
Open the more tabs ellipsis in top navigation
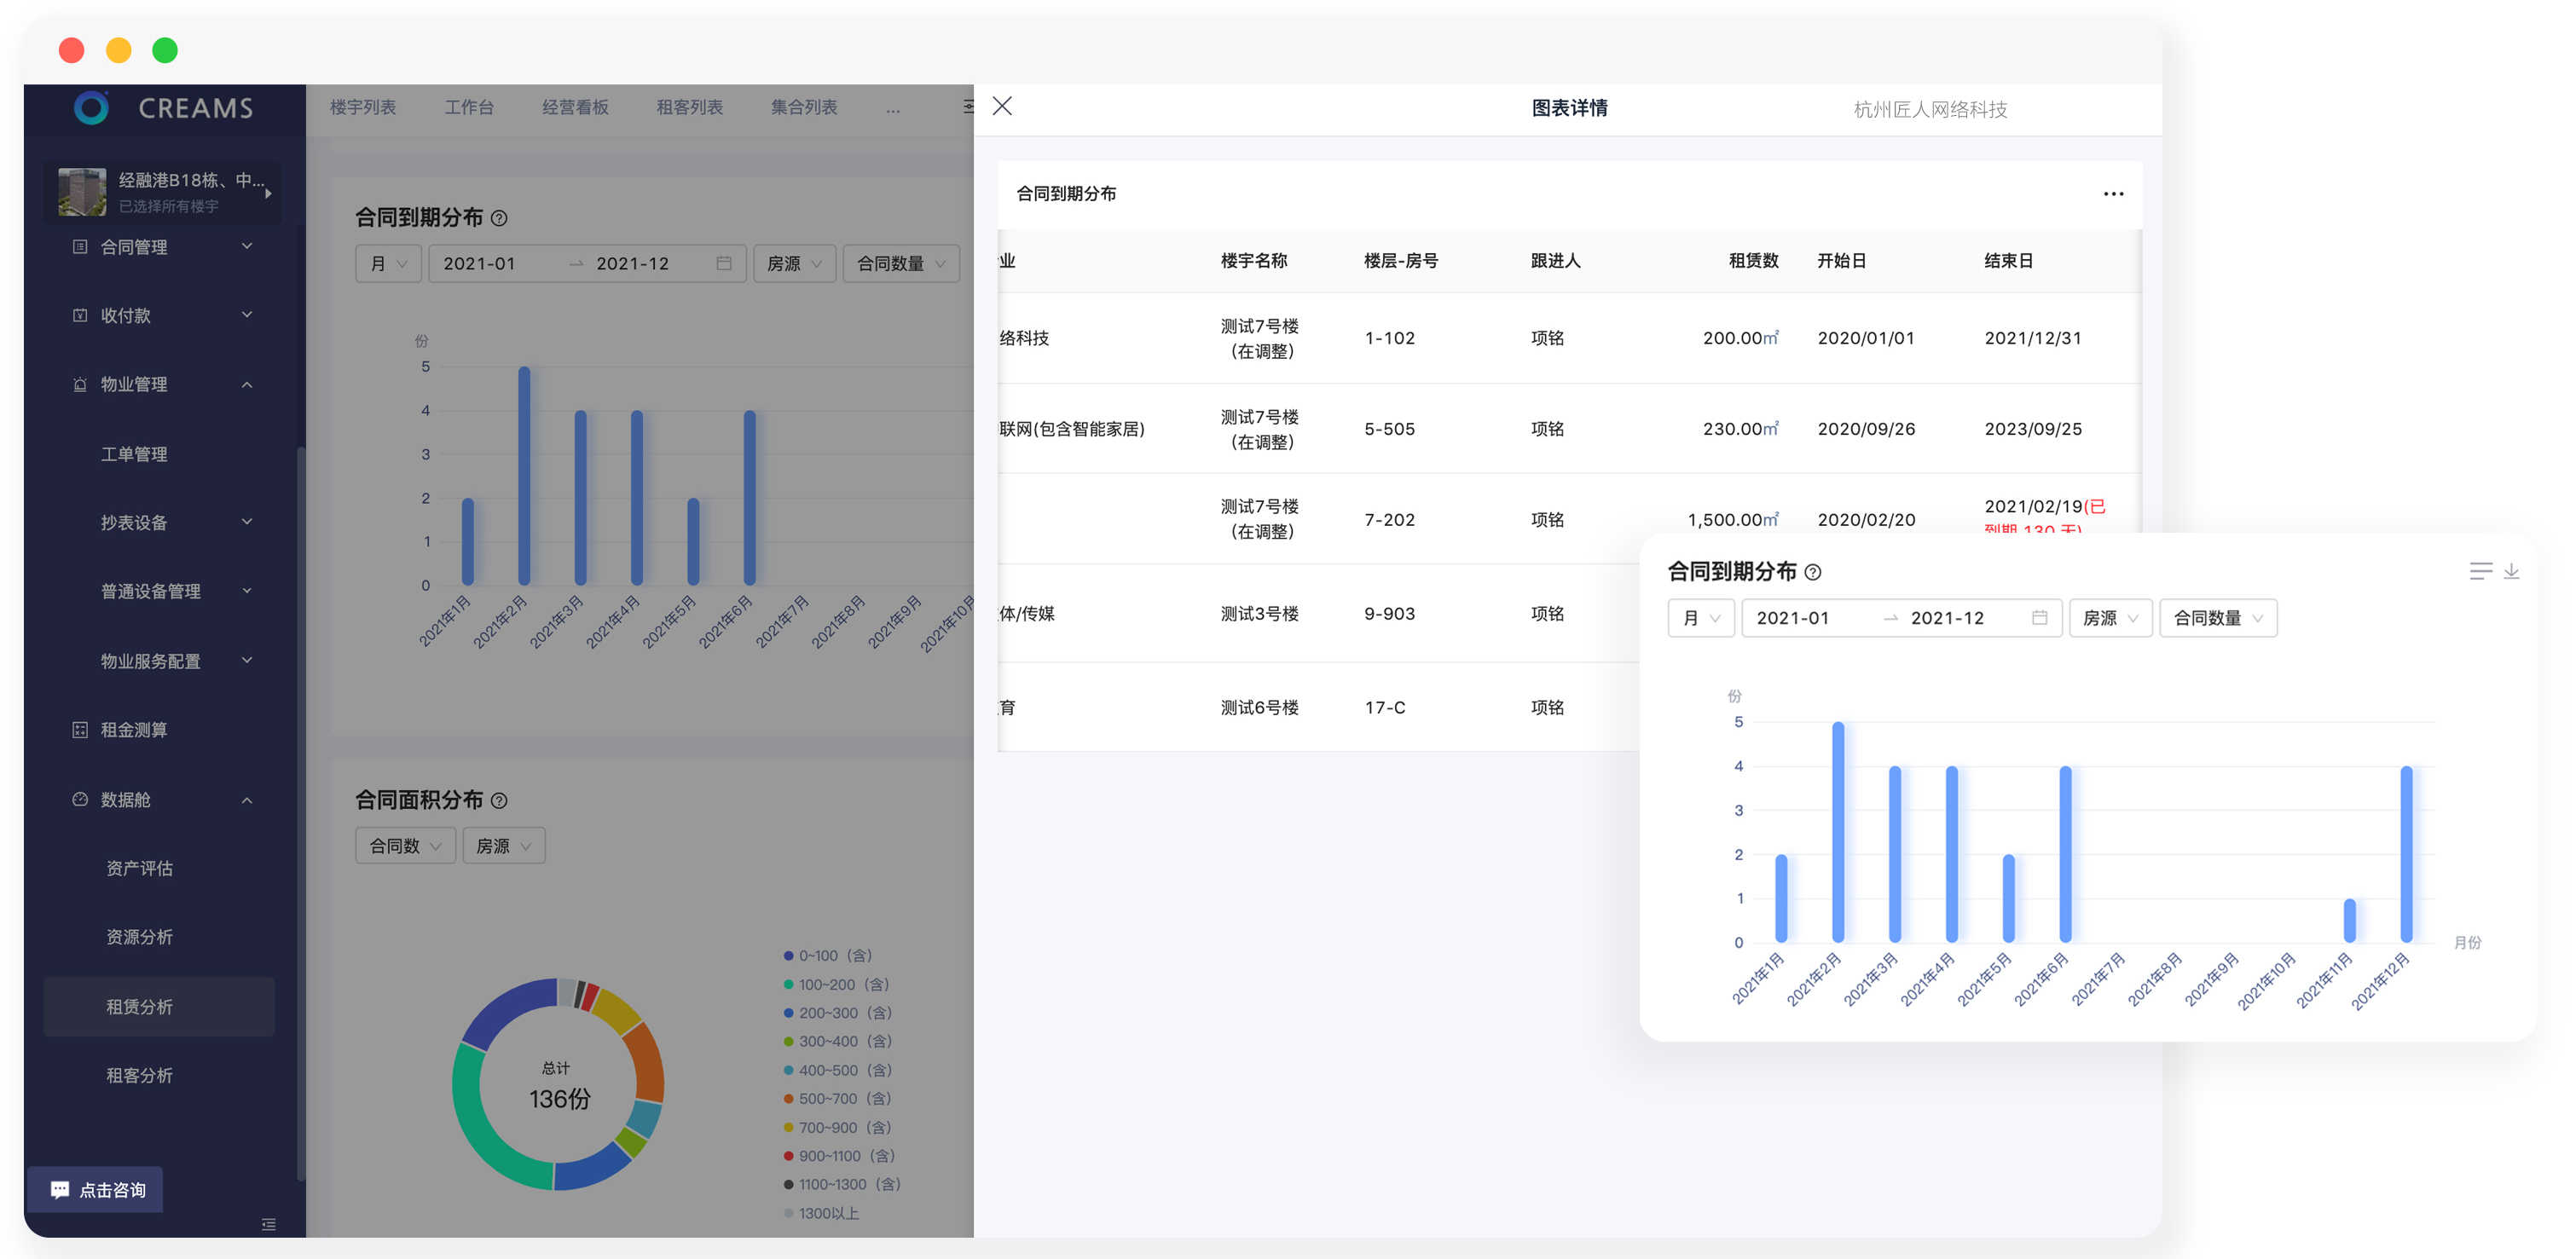pyautogui.click(x=892, y=109)
